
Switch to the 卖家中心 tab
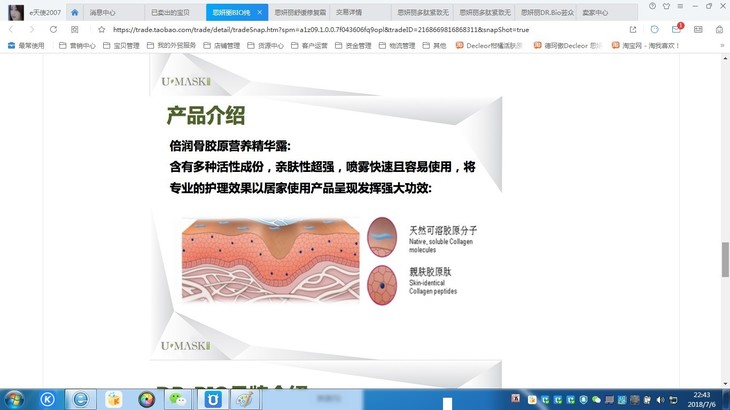595,13
